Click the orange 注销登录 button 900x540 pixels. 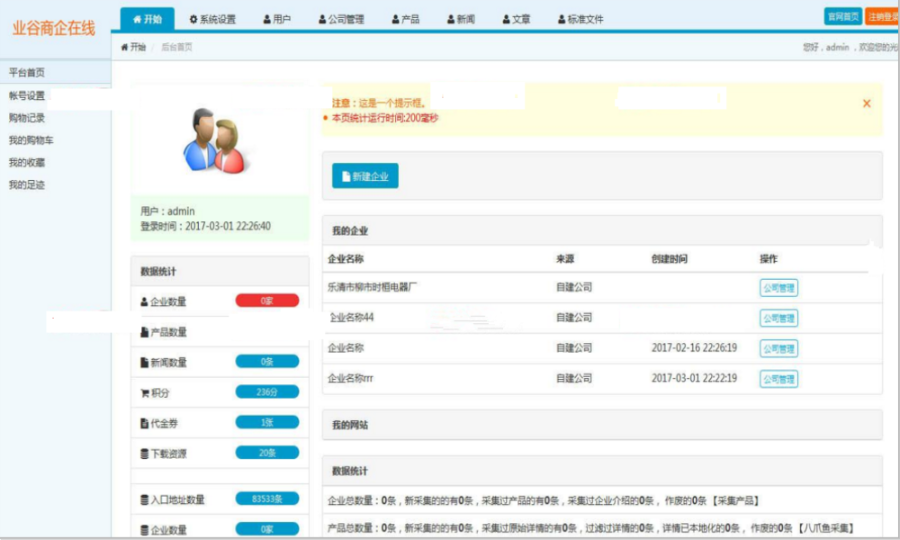tap(882, 17)
